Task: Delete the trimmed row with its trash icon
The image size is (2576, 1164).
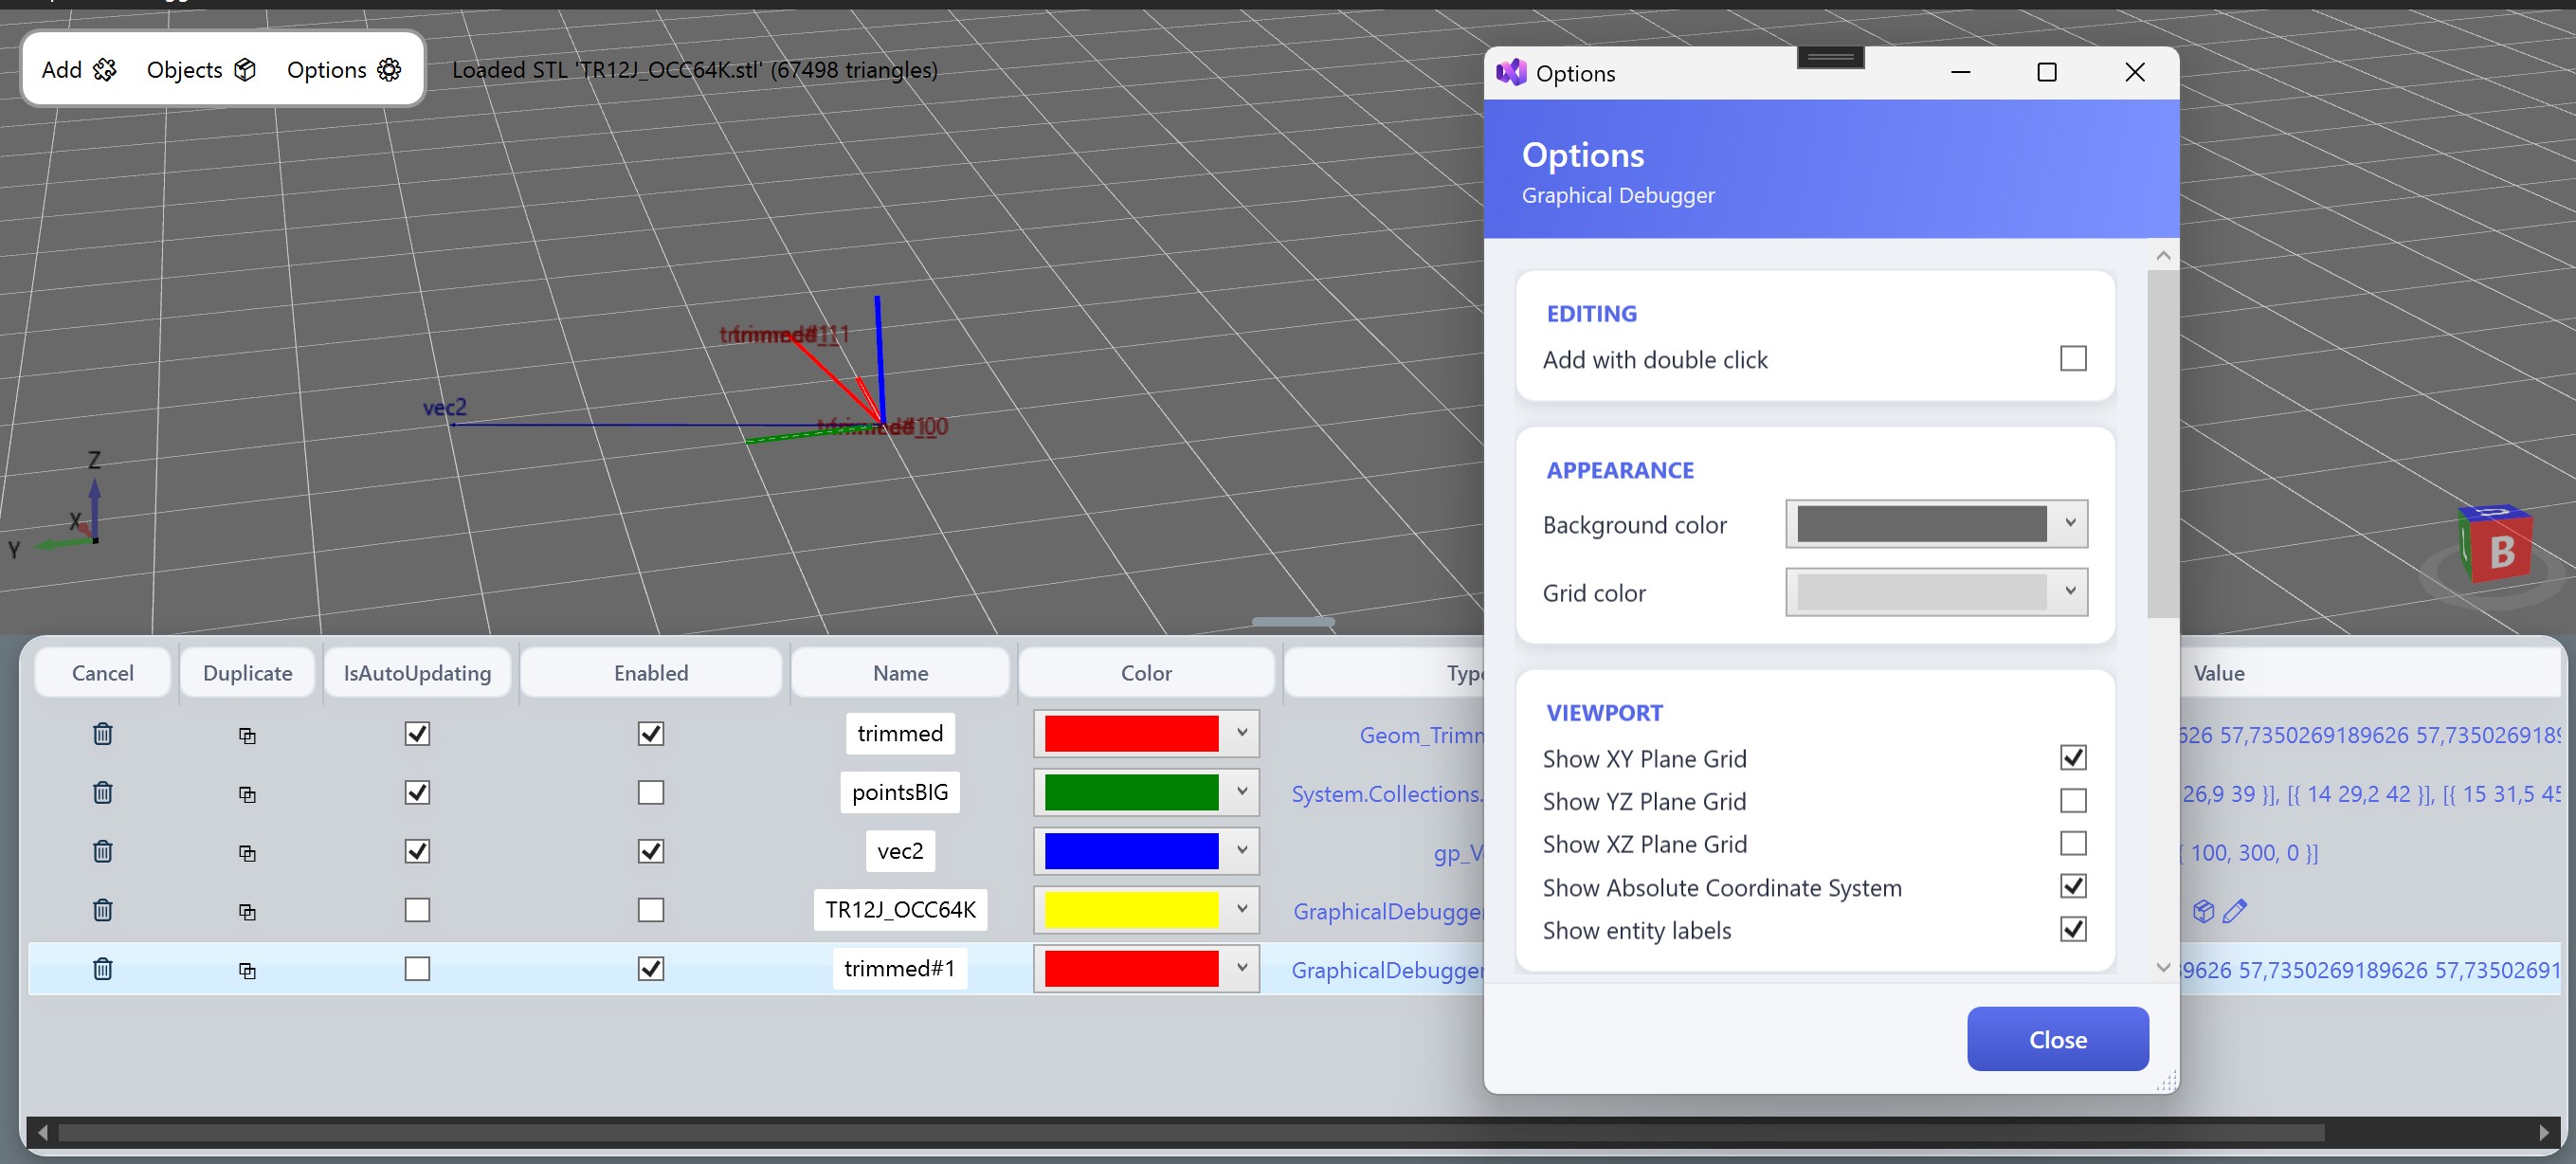Action: [102, 734]
